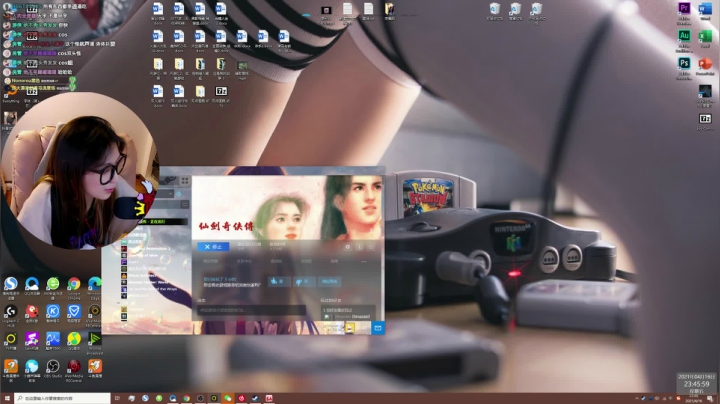Select Prison Architect in library list

(140, 275)
